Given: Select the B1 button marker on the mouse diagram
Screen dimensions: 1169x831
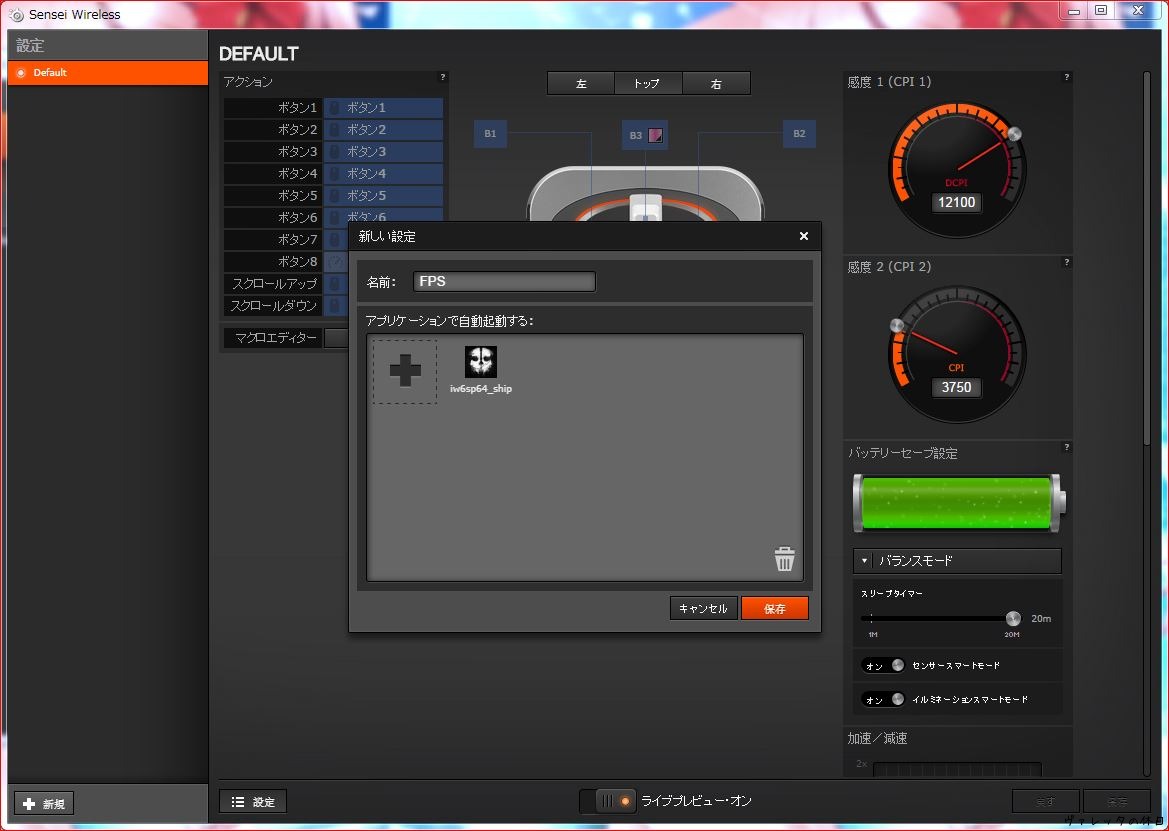Looking at the screenshot, I should coord(490,134).
